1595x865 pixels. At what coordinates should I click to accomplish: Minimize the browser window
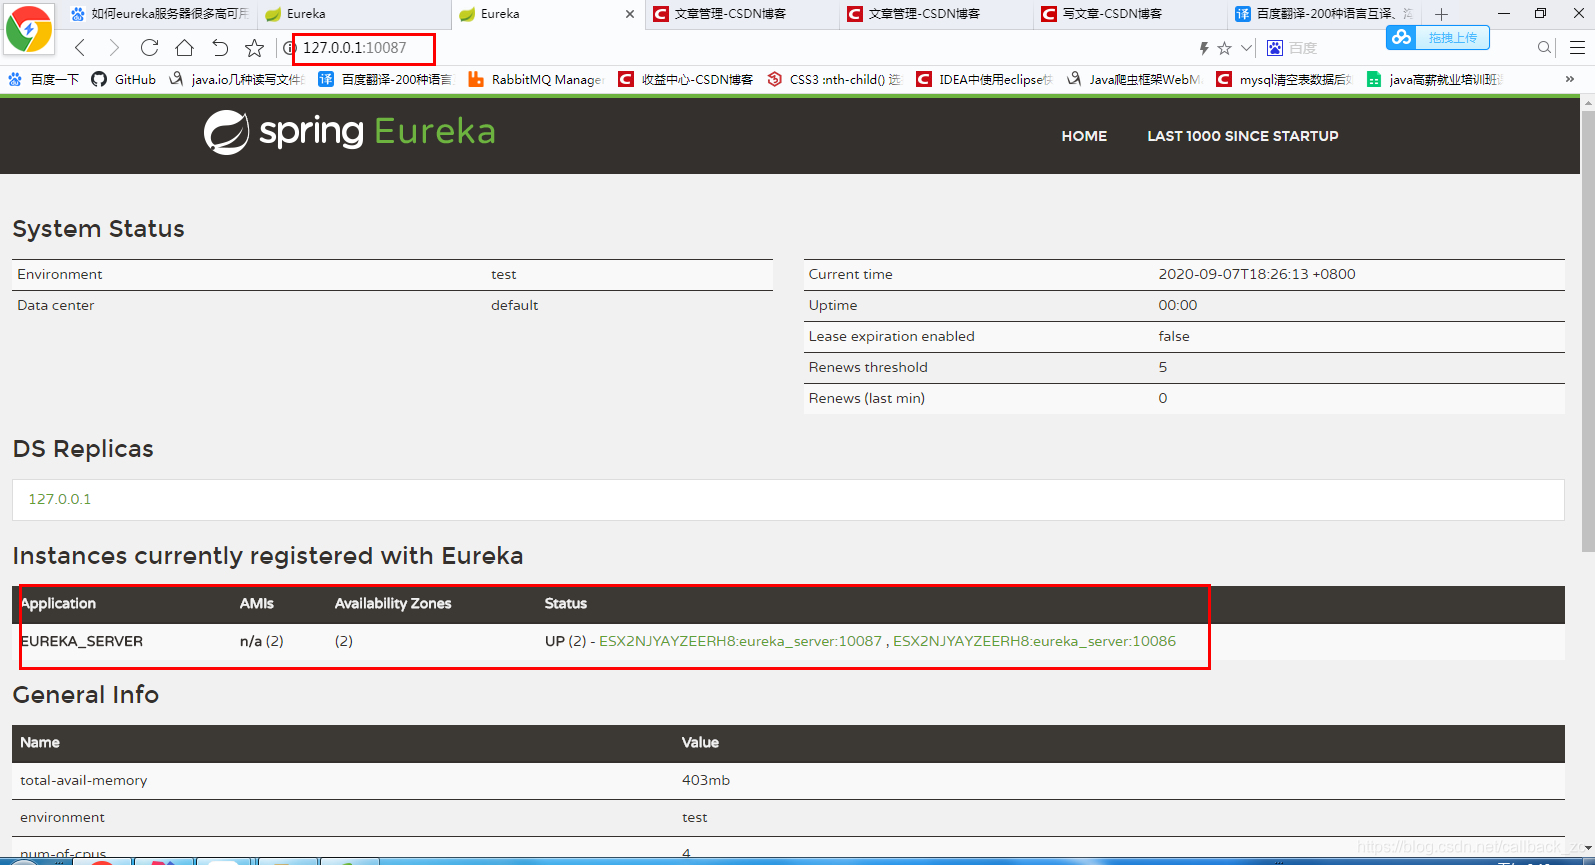coord(1503,14)
